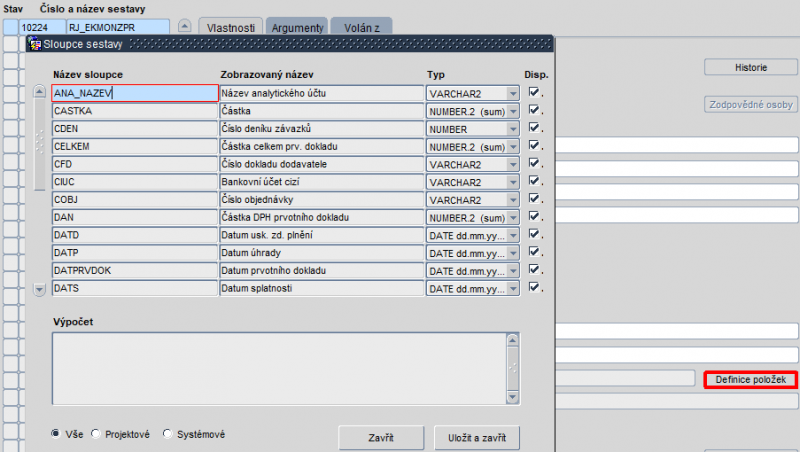Image resolution: width=800 pixels, height=452 pixels.
Task: Toggle Disp. checkbox for CIUC
Action: point(534,181)
